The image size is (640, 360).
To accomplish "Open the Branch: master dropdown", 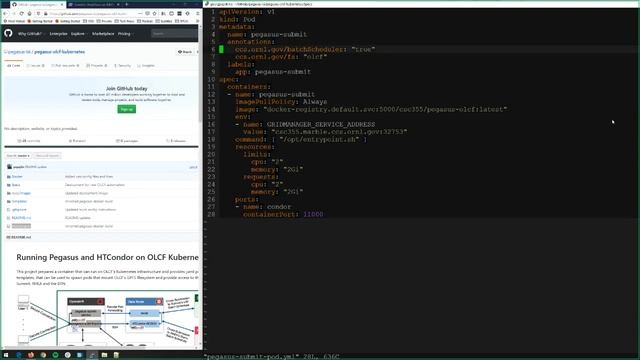I will click(x=18, y=156).
